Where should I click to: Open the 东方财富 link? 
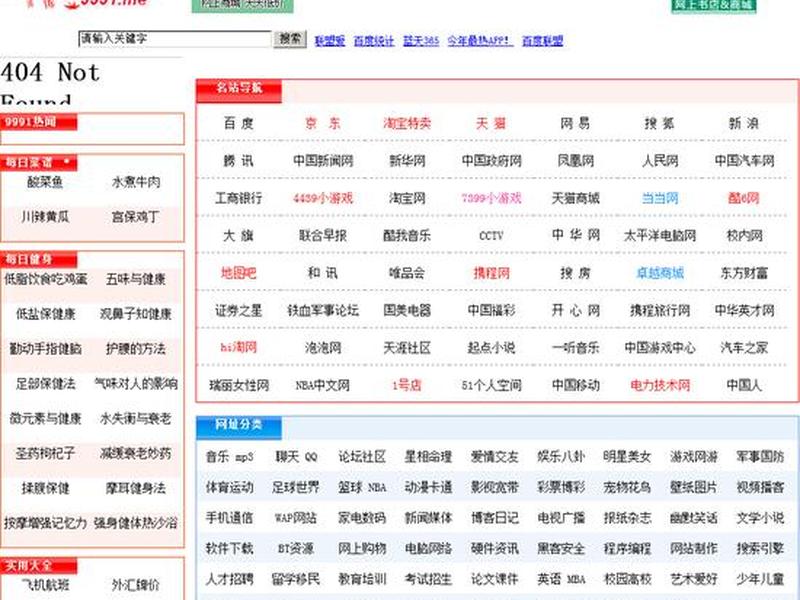click(744, 273)
